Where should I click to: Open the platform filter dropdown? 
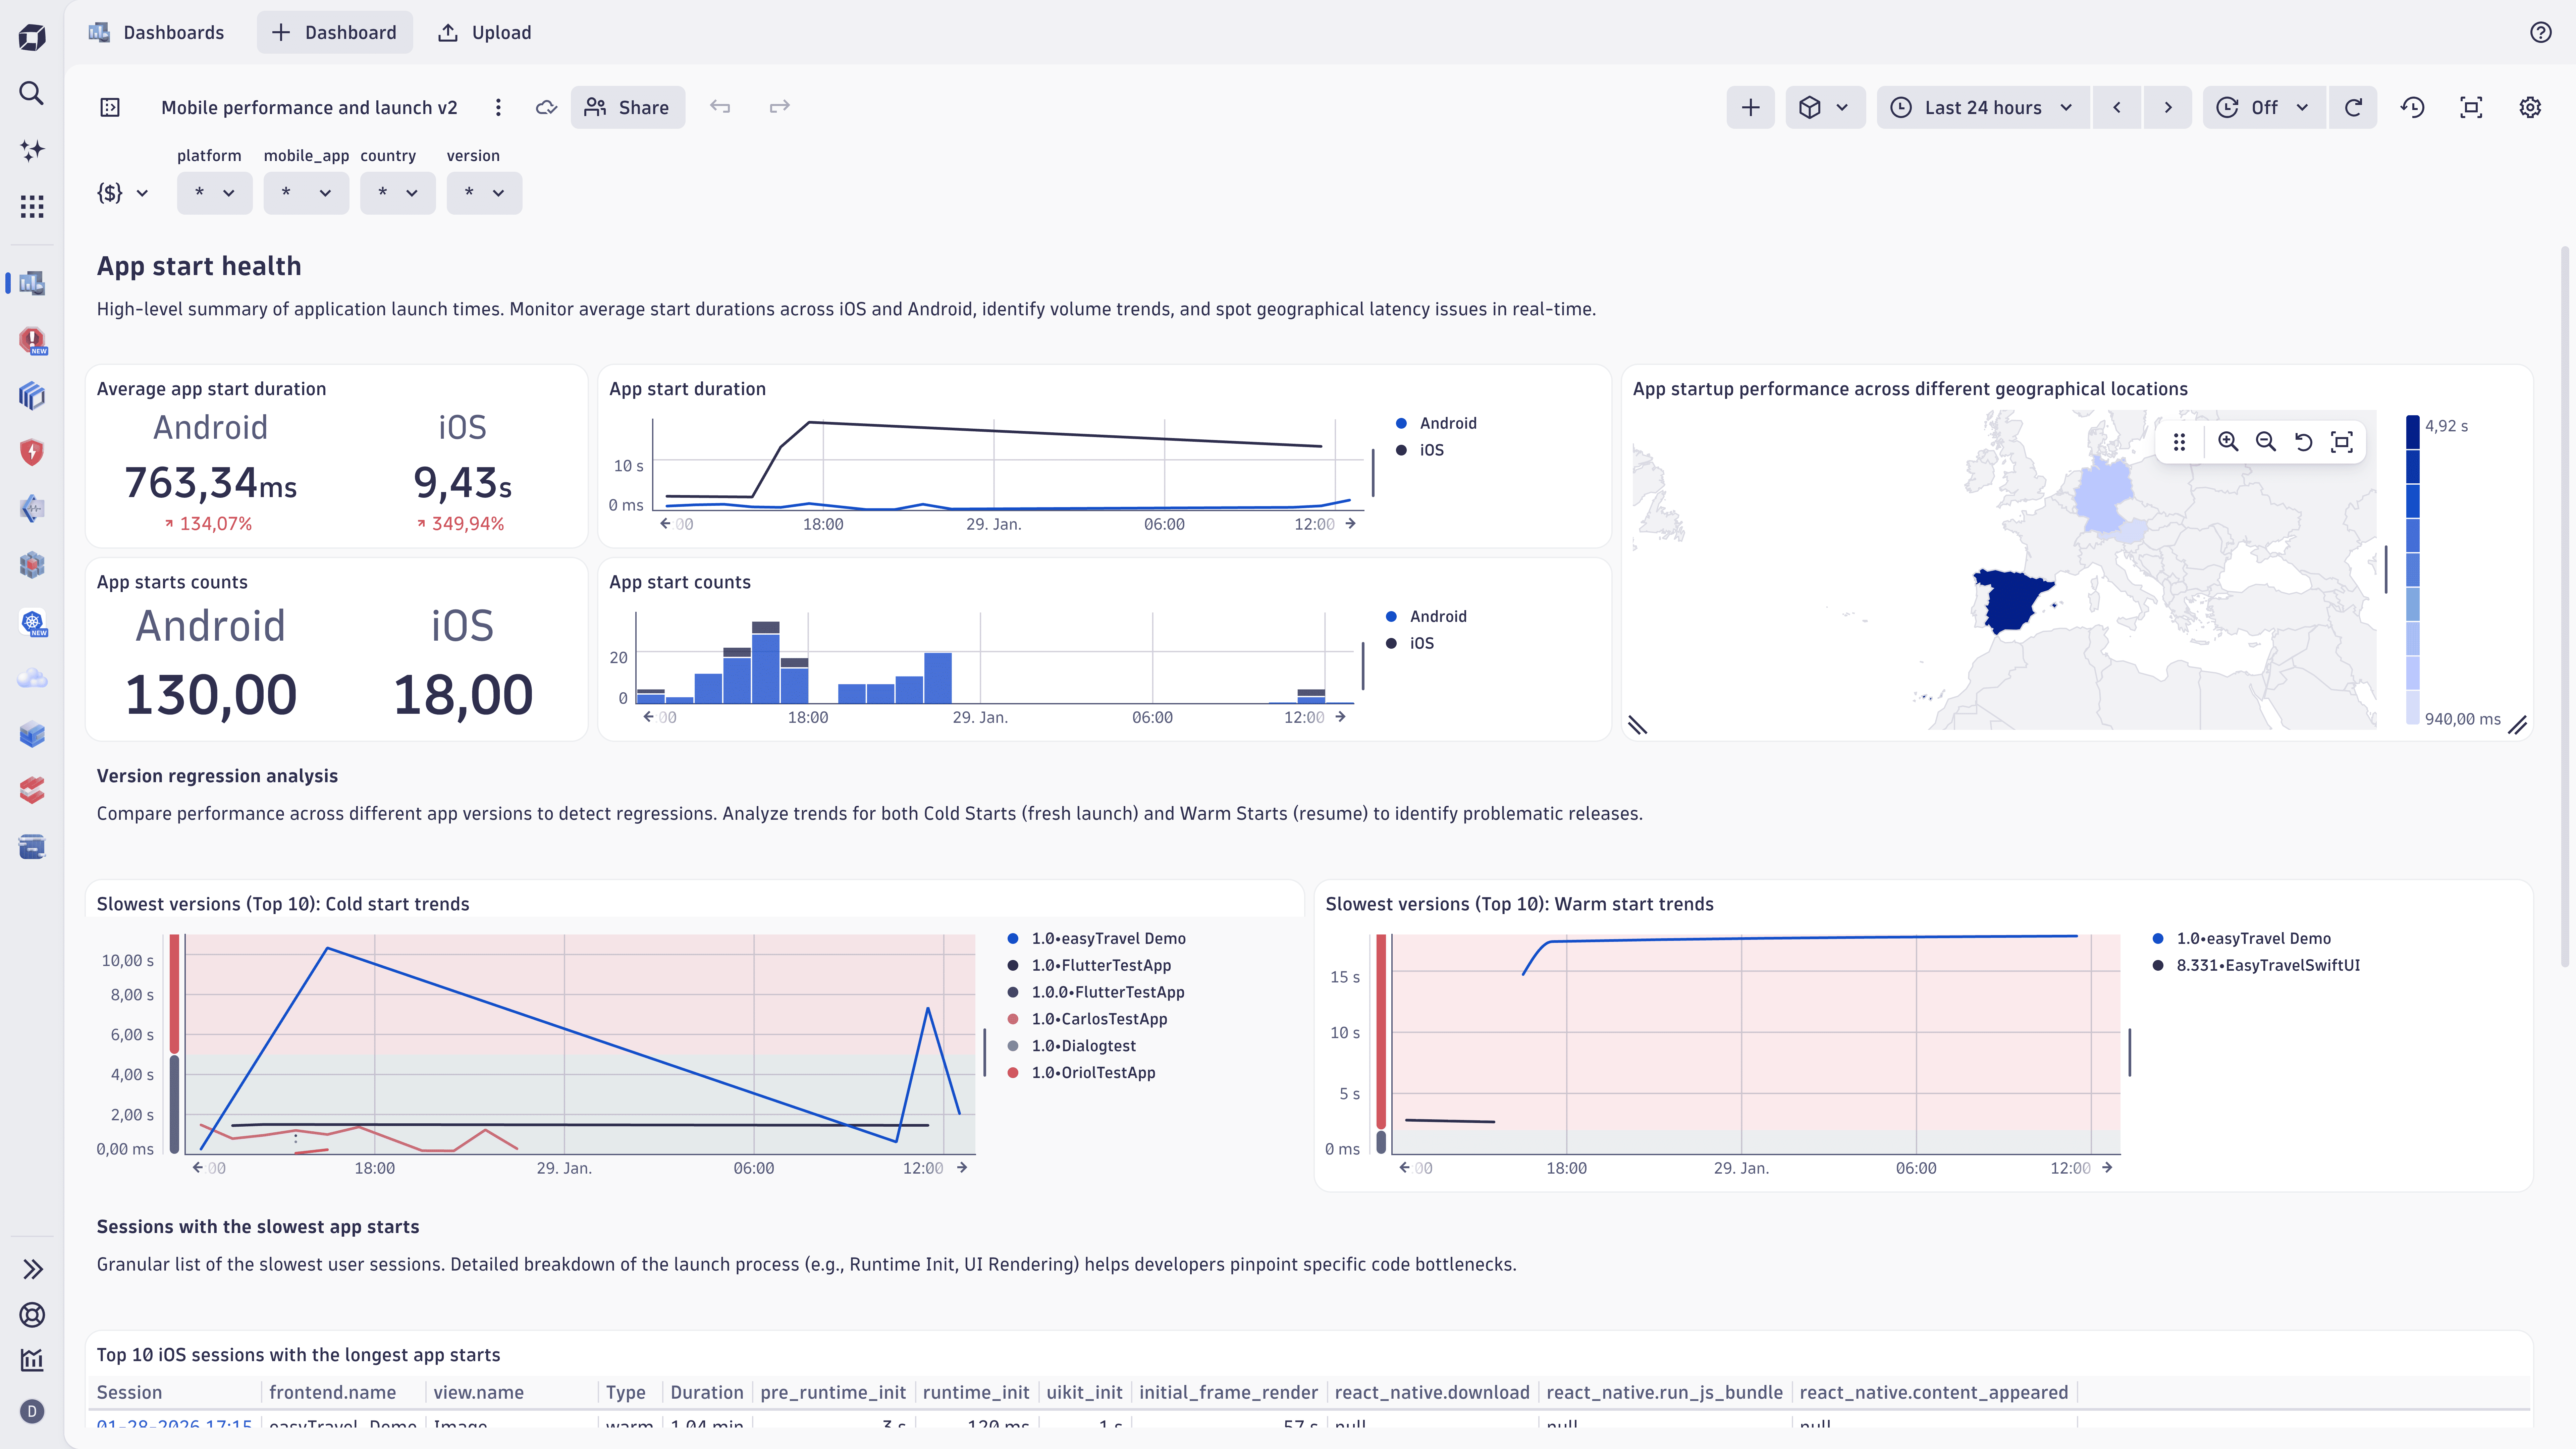tap(214, 193)
